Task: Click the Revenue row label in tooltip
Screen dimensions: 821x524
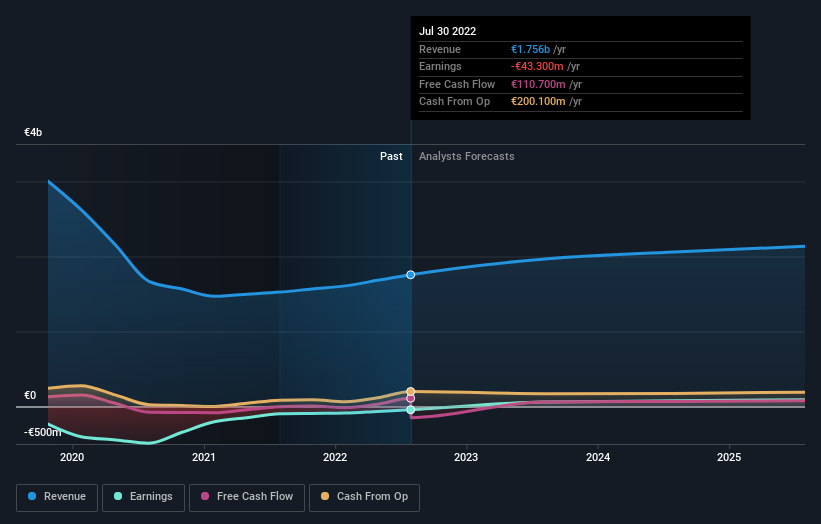Action: (440, 49)
